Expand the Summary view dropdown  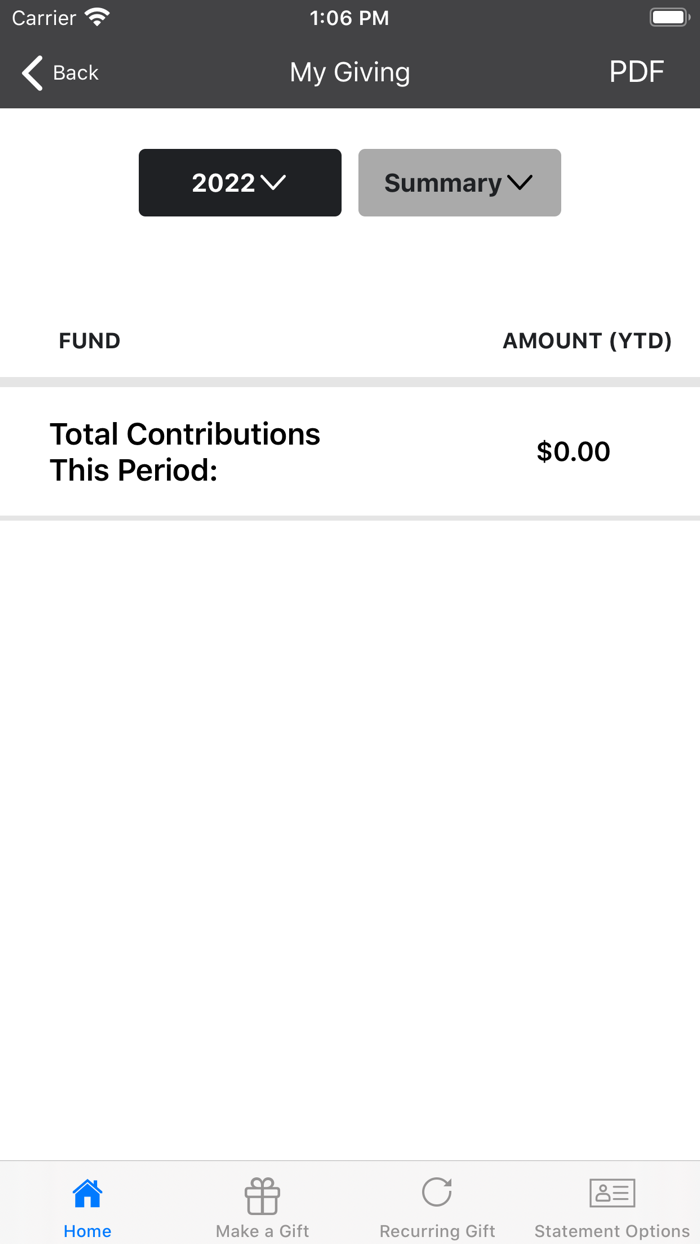[459, 183]
